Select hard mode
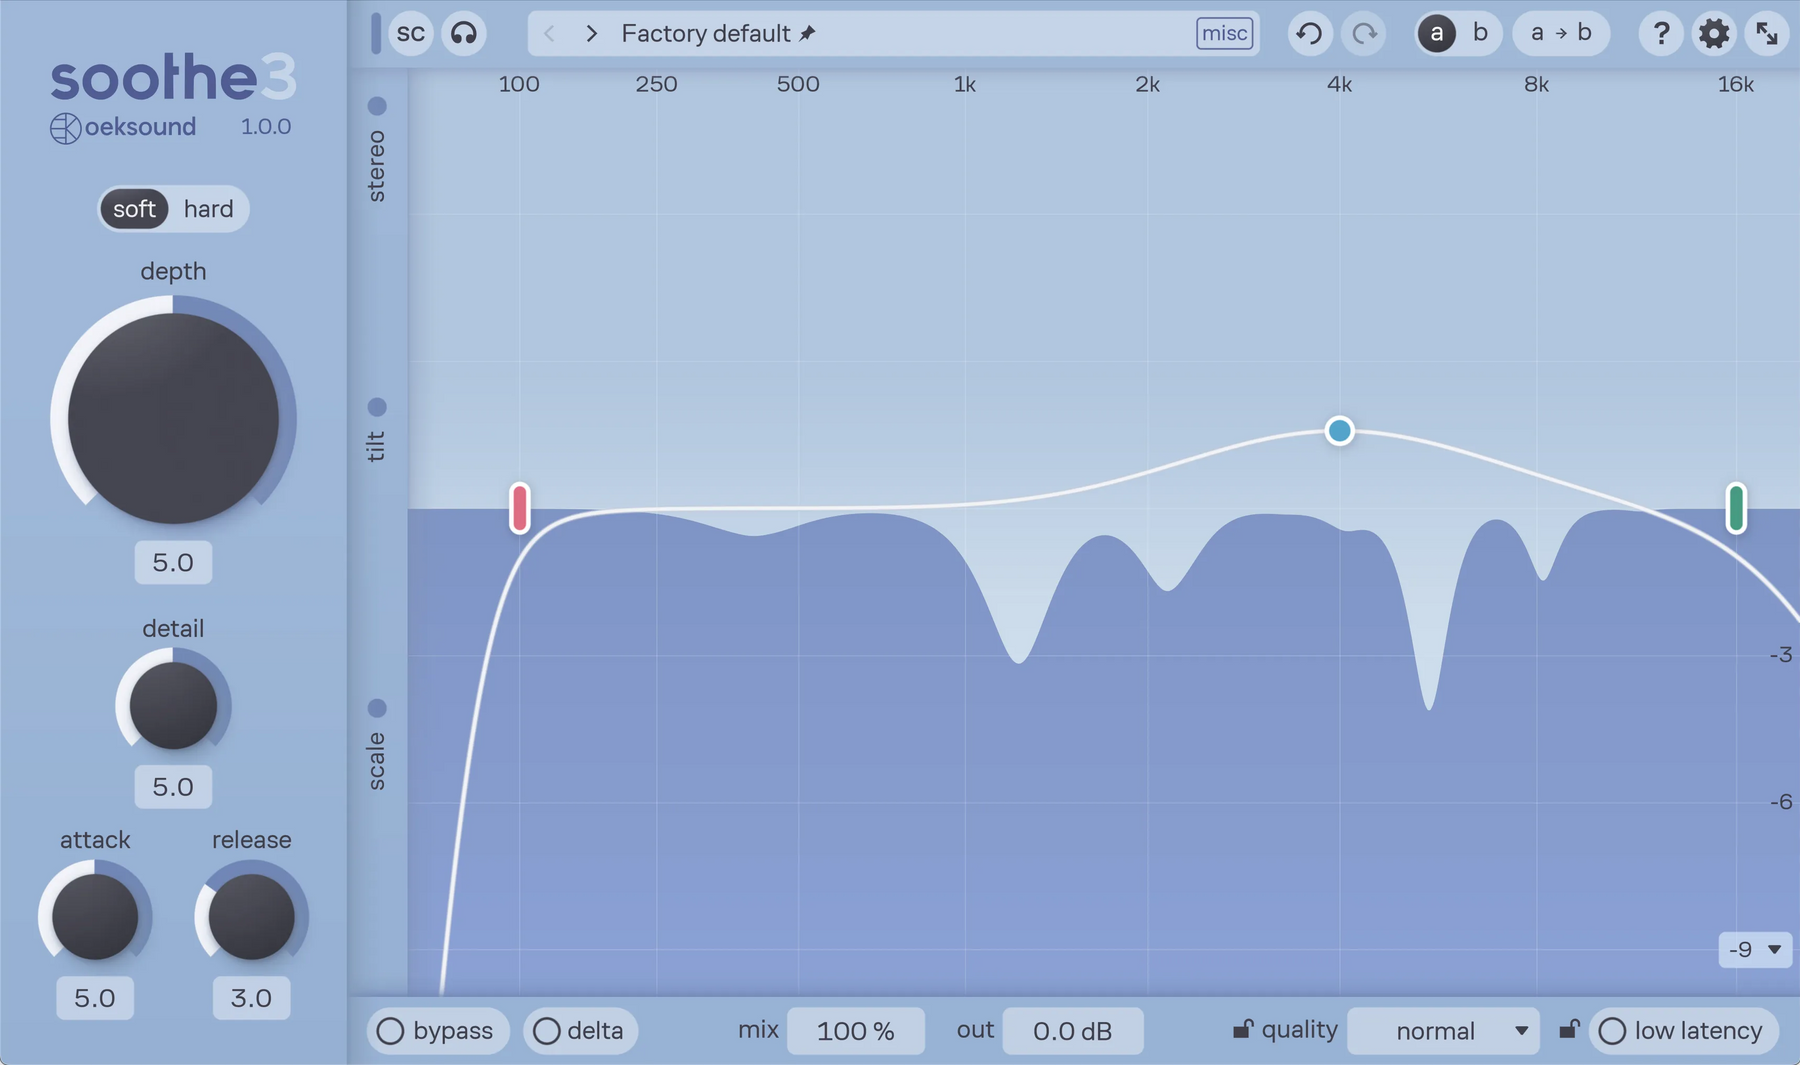The image size is (1800, 1065). 209,208
